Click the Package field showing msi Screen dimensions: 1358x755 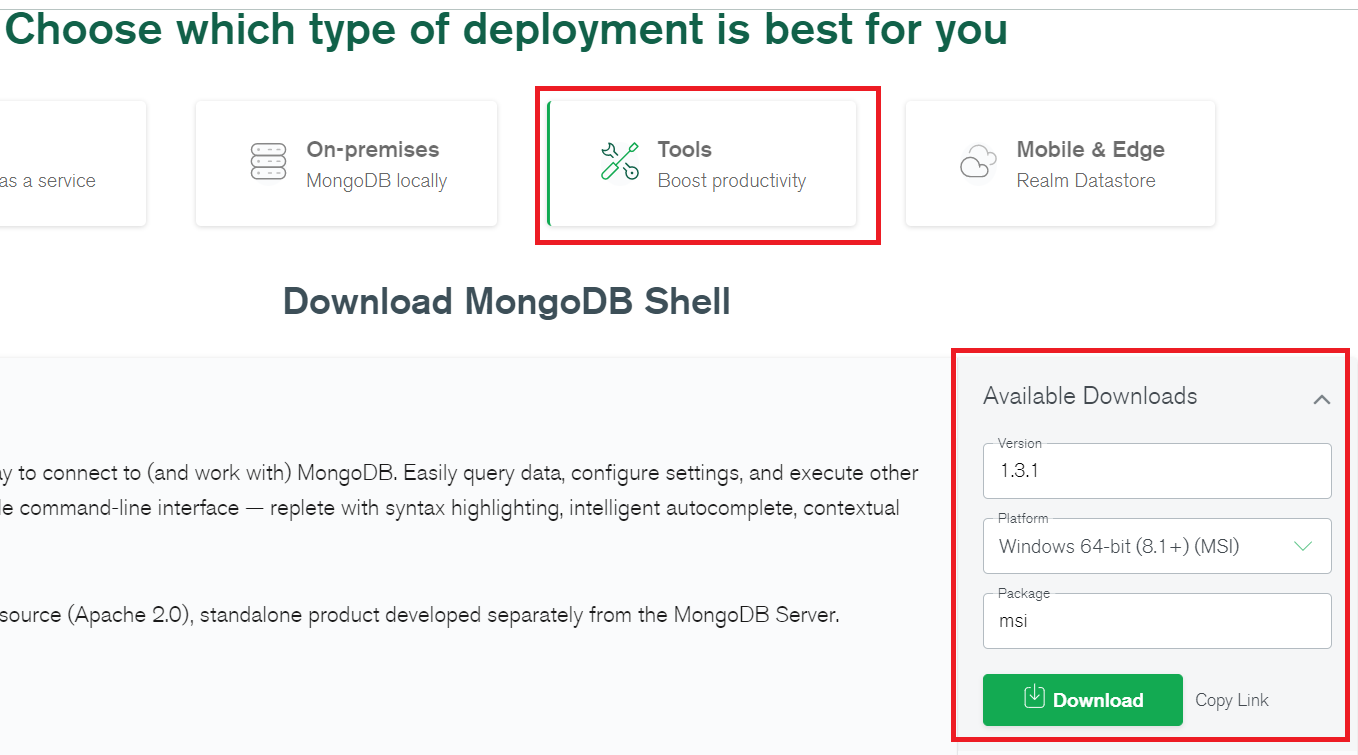point(1157,620)
